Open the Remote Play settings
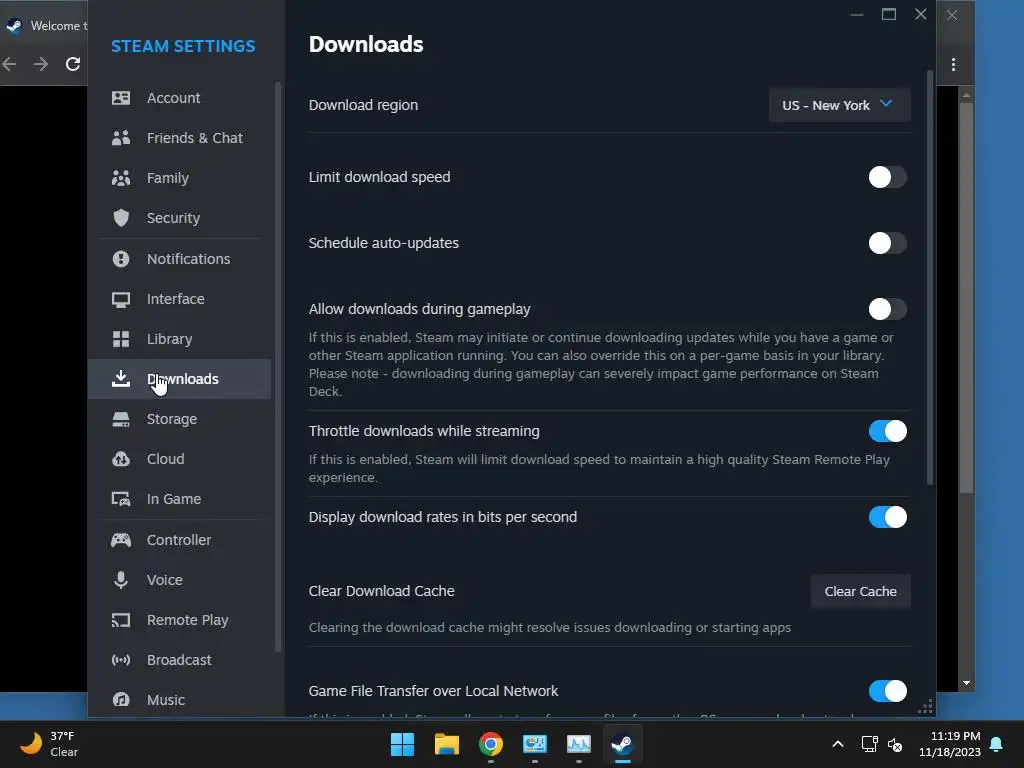 [x=187, y=620]
